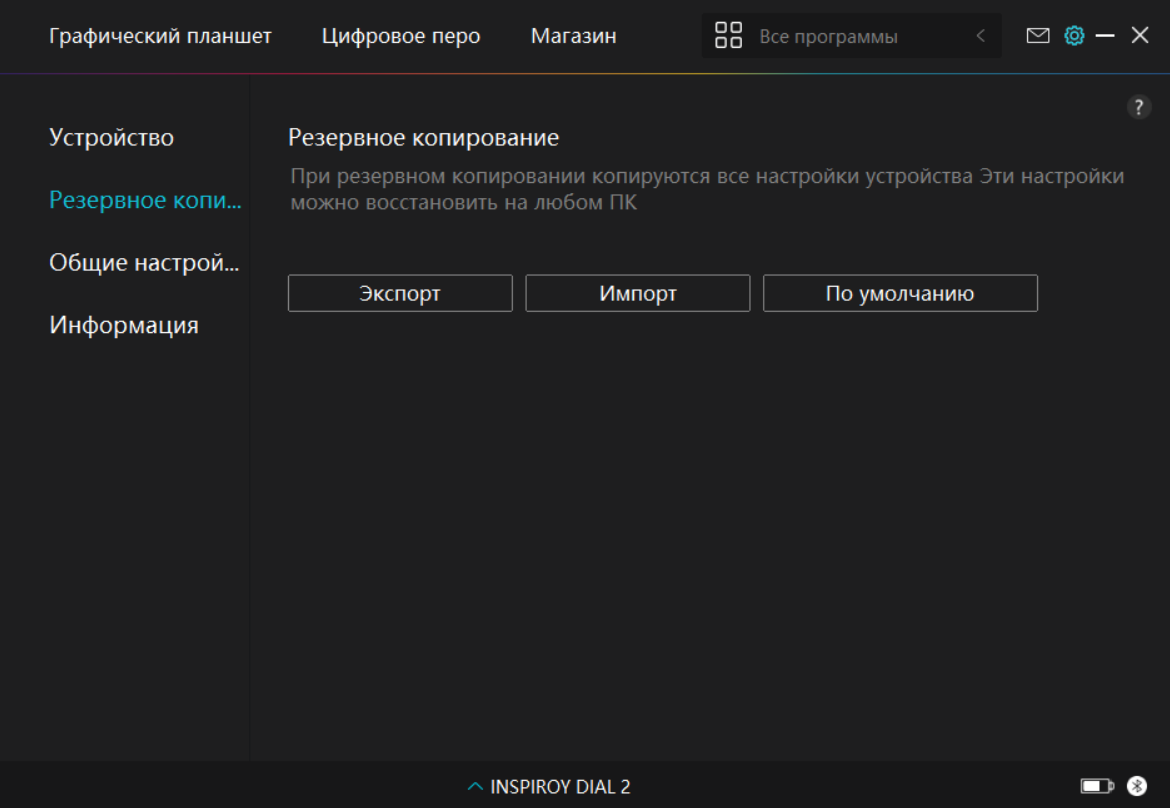
Task: Open help via the question mark icon
Action: (1138, 108)
